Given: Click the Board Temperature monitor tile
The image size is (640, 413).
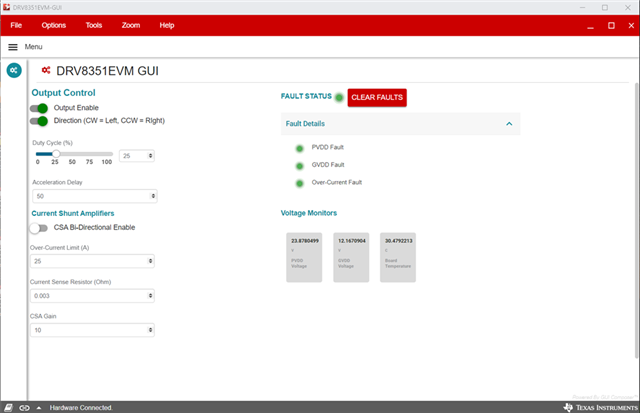Looking at the screenshot, I should (398, 258).
